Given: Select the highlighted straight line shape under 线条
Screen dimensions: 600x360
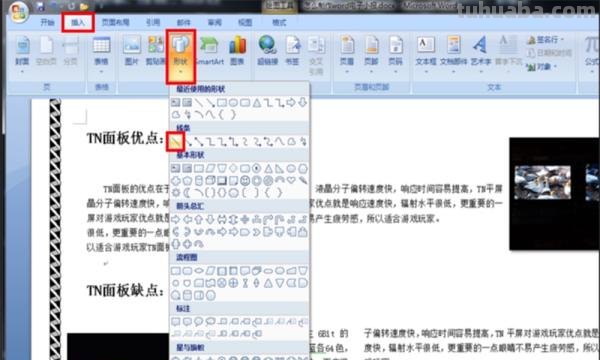Looking at the screenshot, I should click(175, 142).
